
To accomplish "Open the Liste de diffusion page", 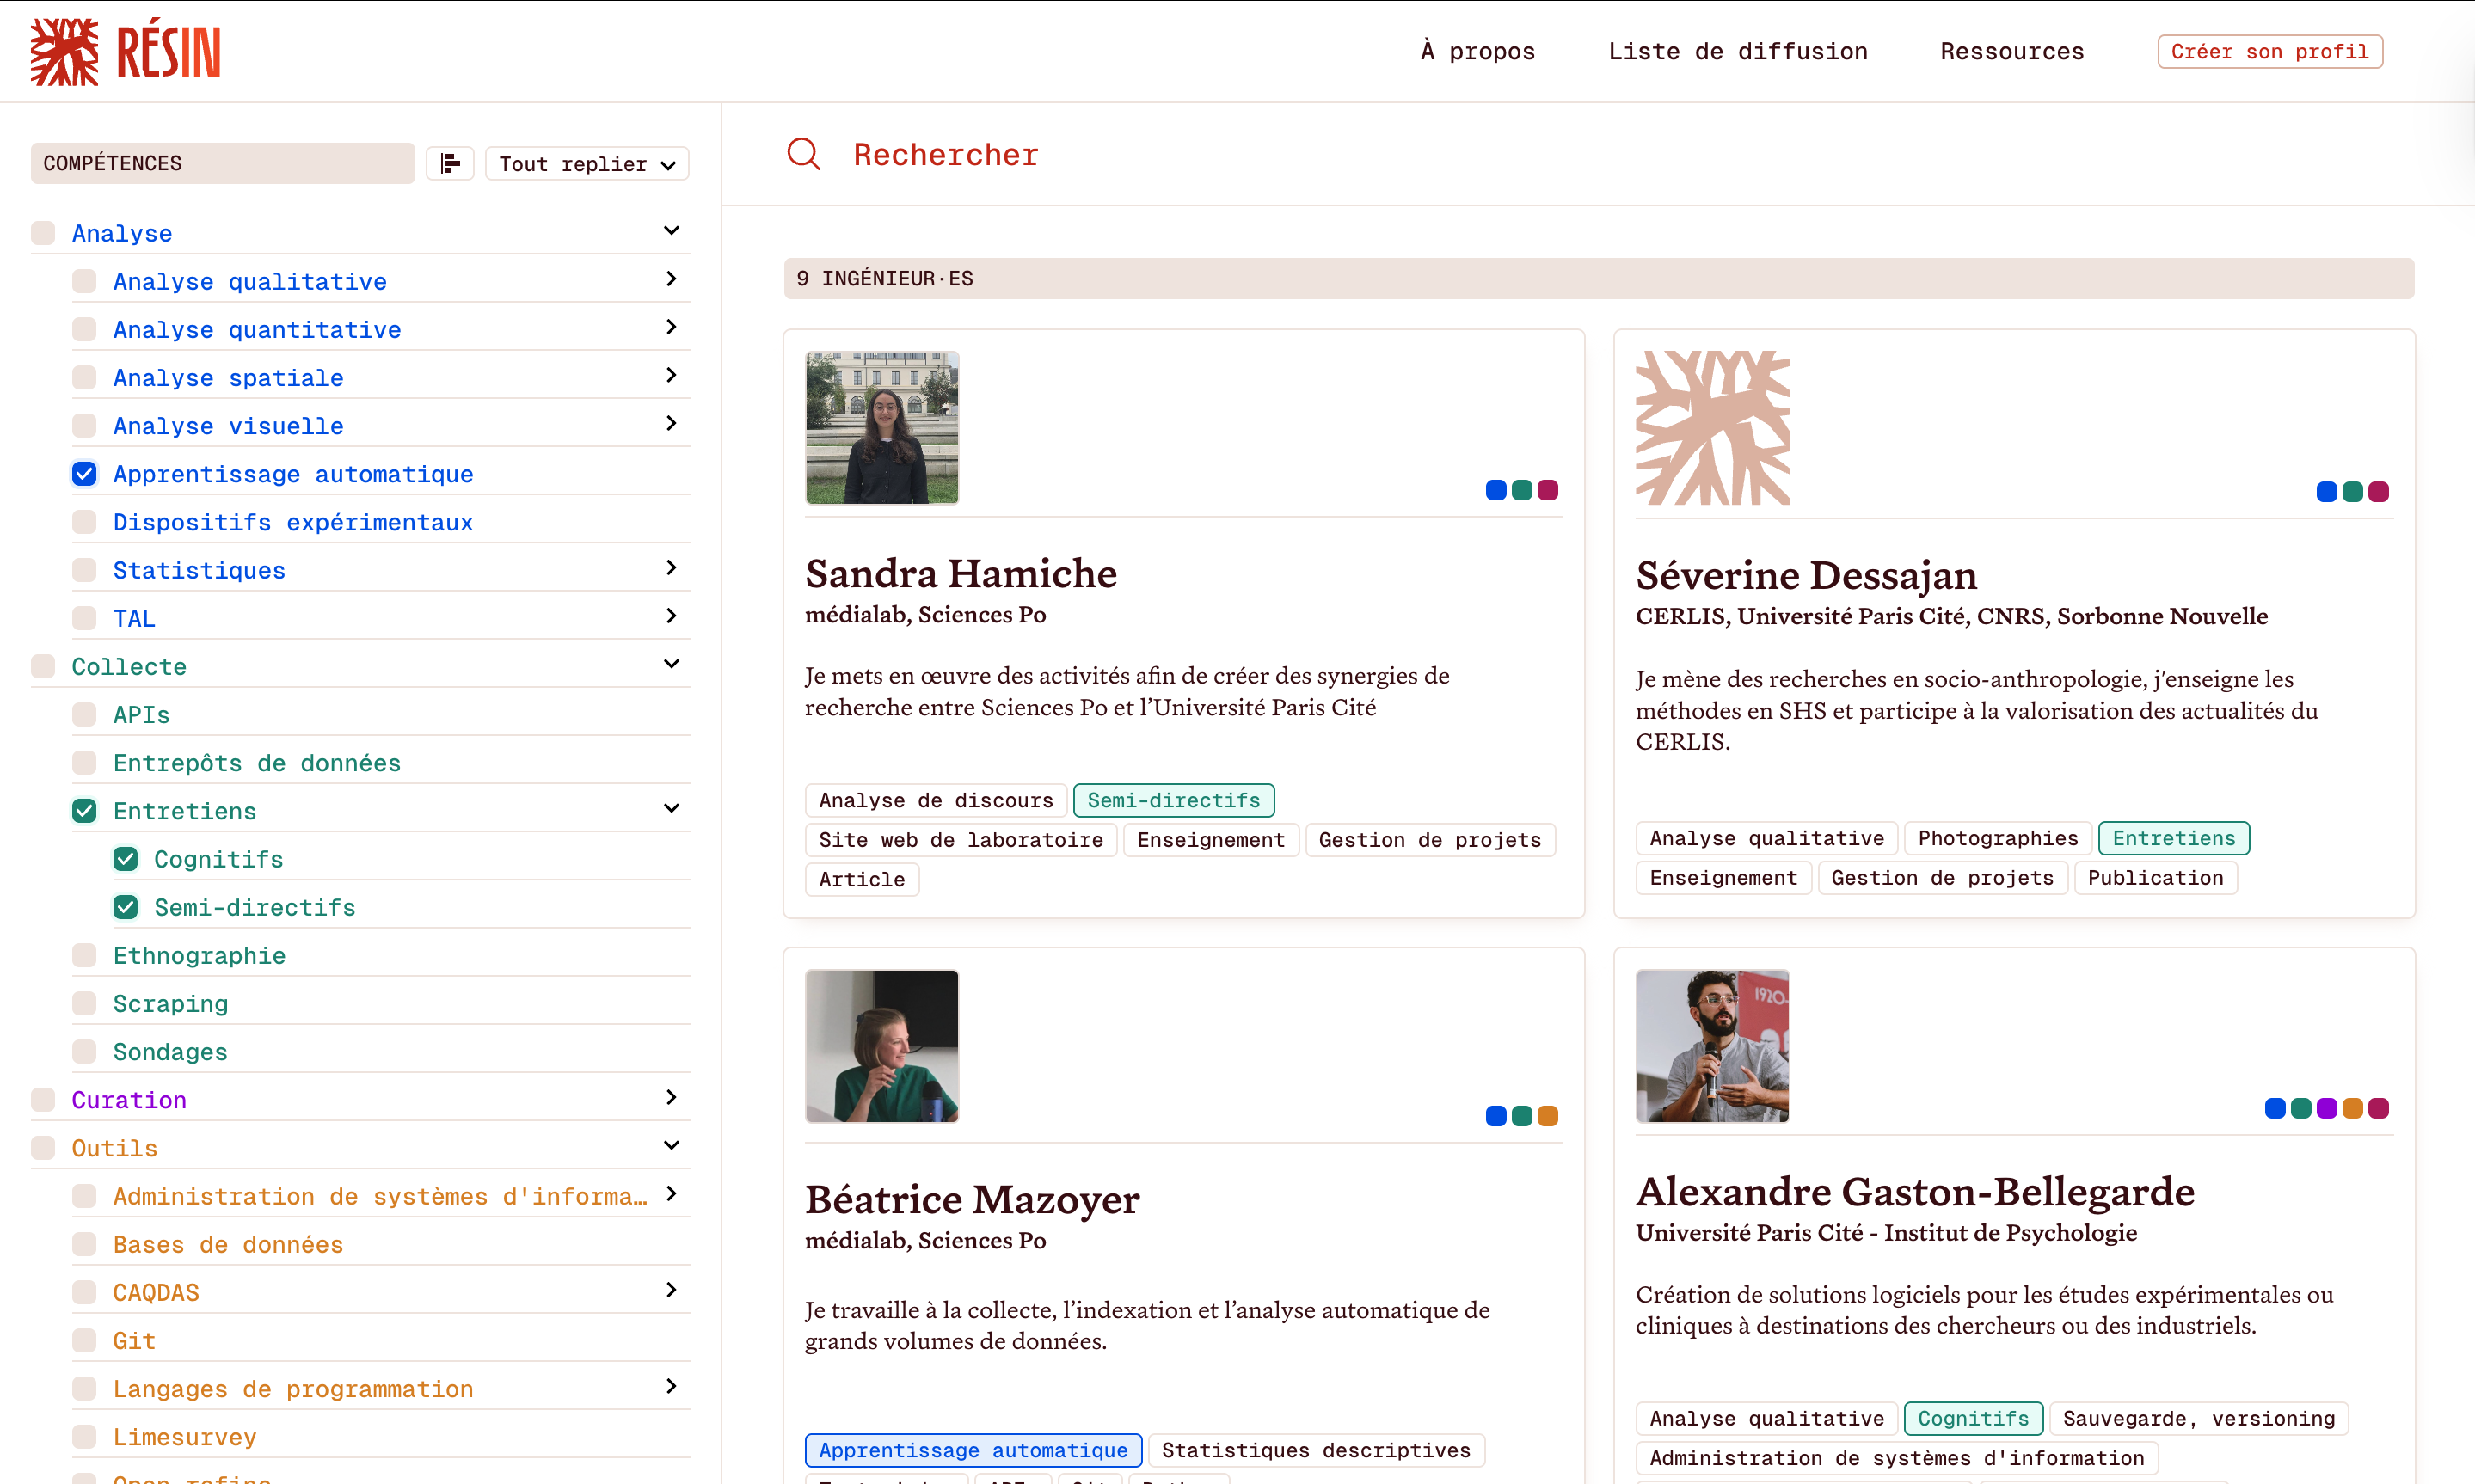I will click(1737, 52).
